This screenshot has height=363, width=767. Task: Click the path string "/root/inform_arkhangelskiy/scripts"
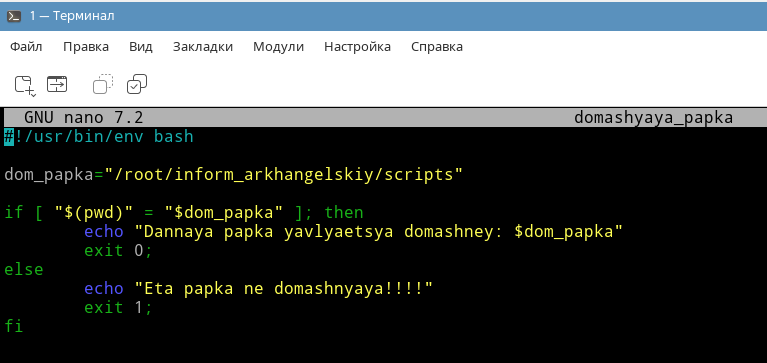pos(283,175)
